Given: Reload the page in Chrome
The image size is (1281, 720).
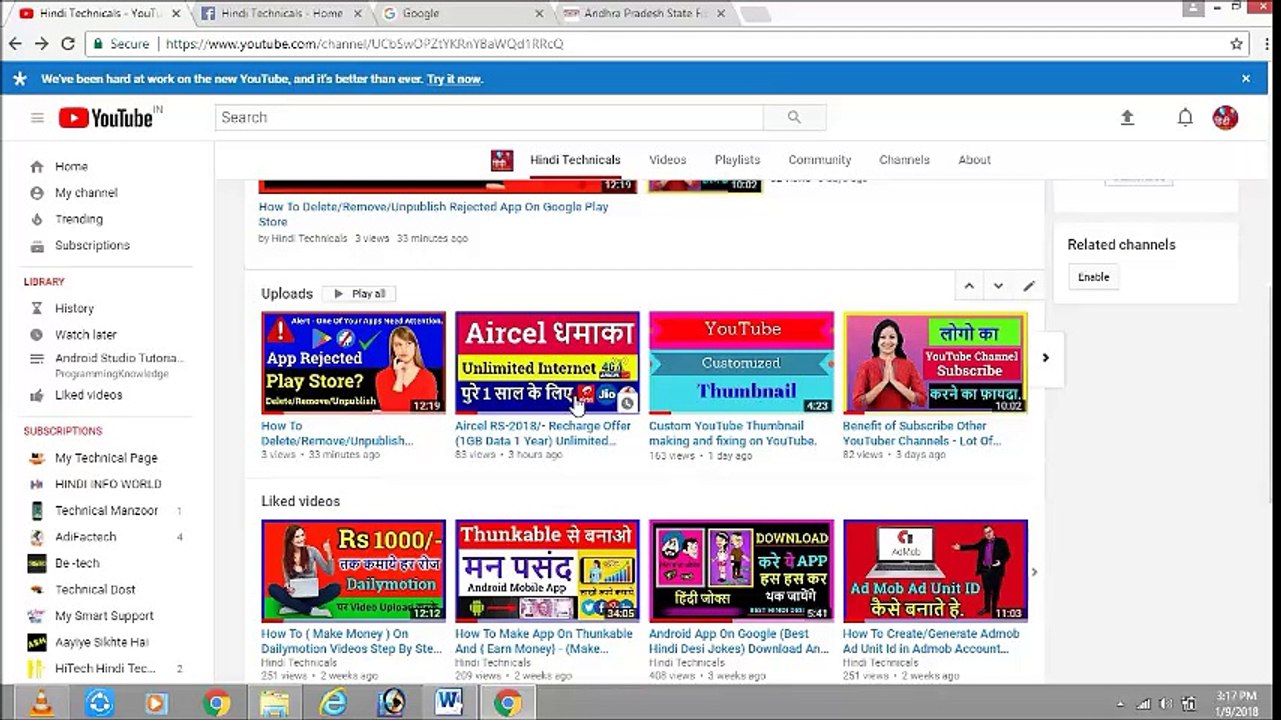Looking at the screenshot, I should click(68, 44).
